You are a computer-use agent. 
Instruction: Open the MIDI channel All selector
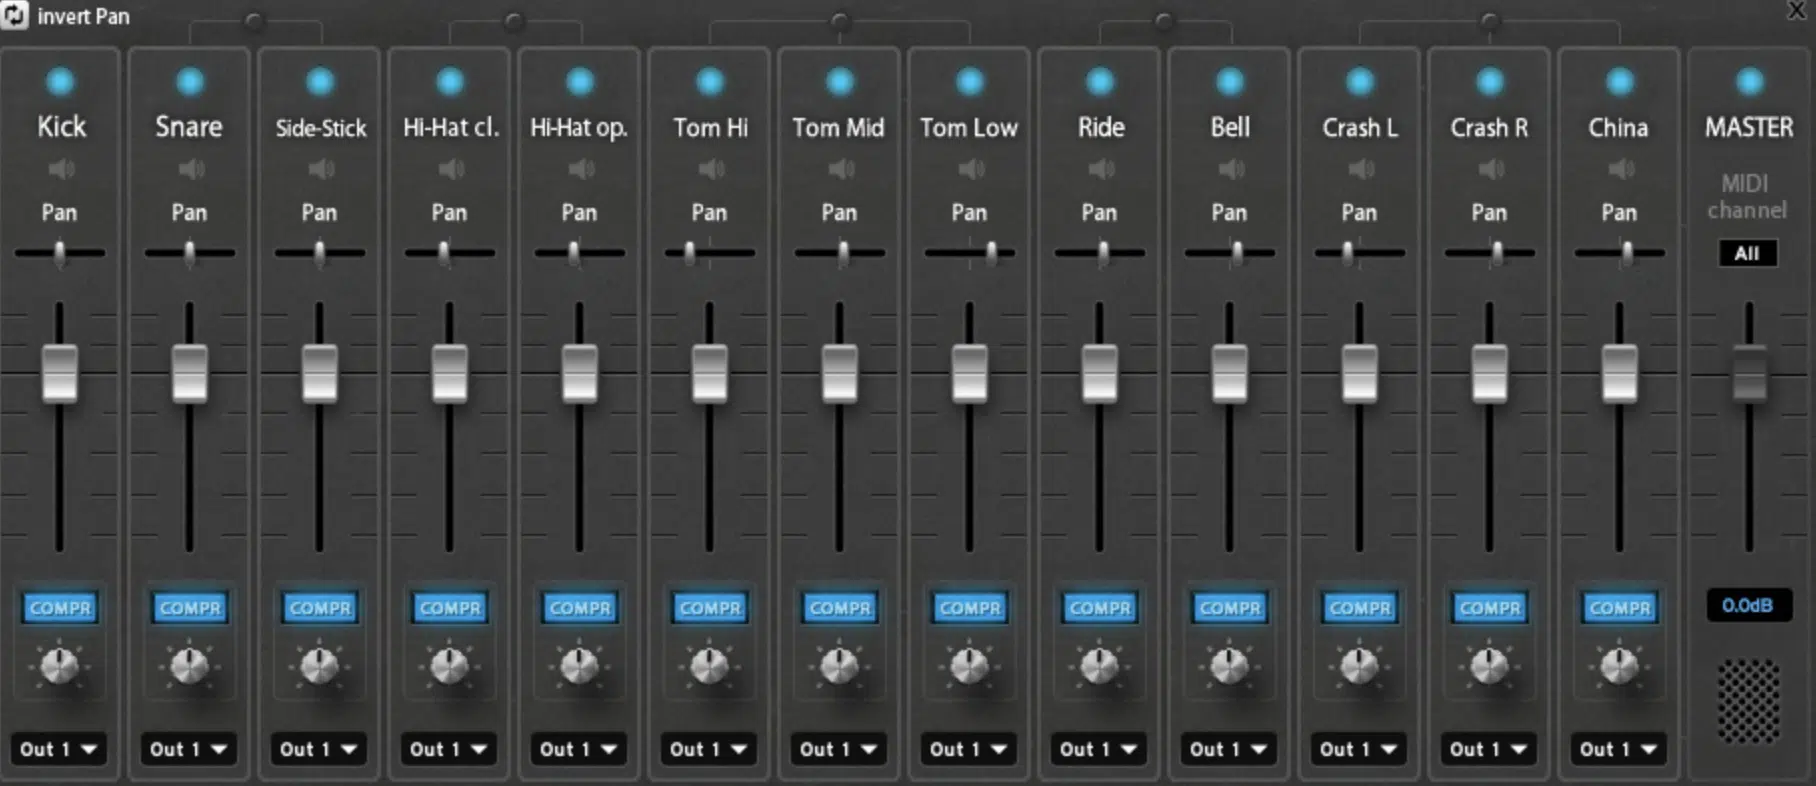coord(1748,253)
